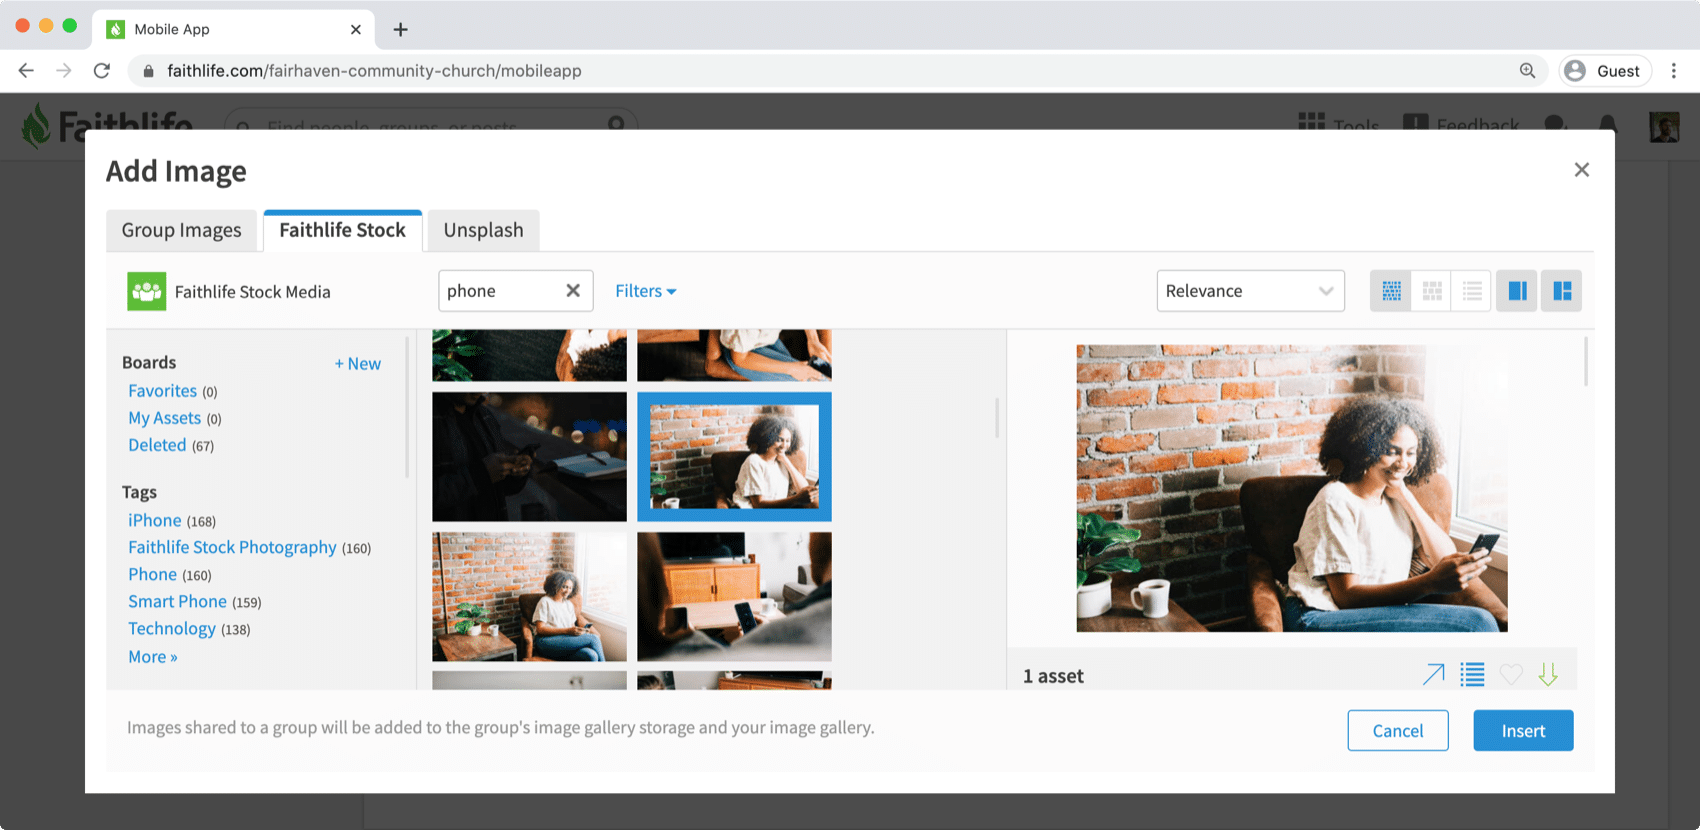Open the Deleted board
1700x830 pixels.
157,445
